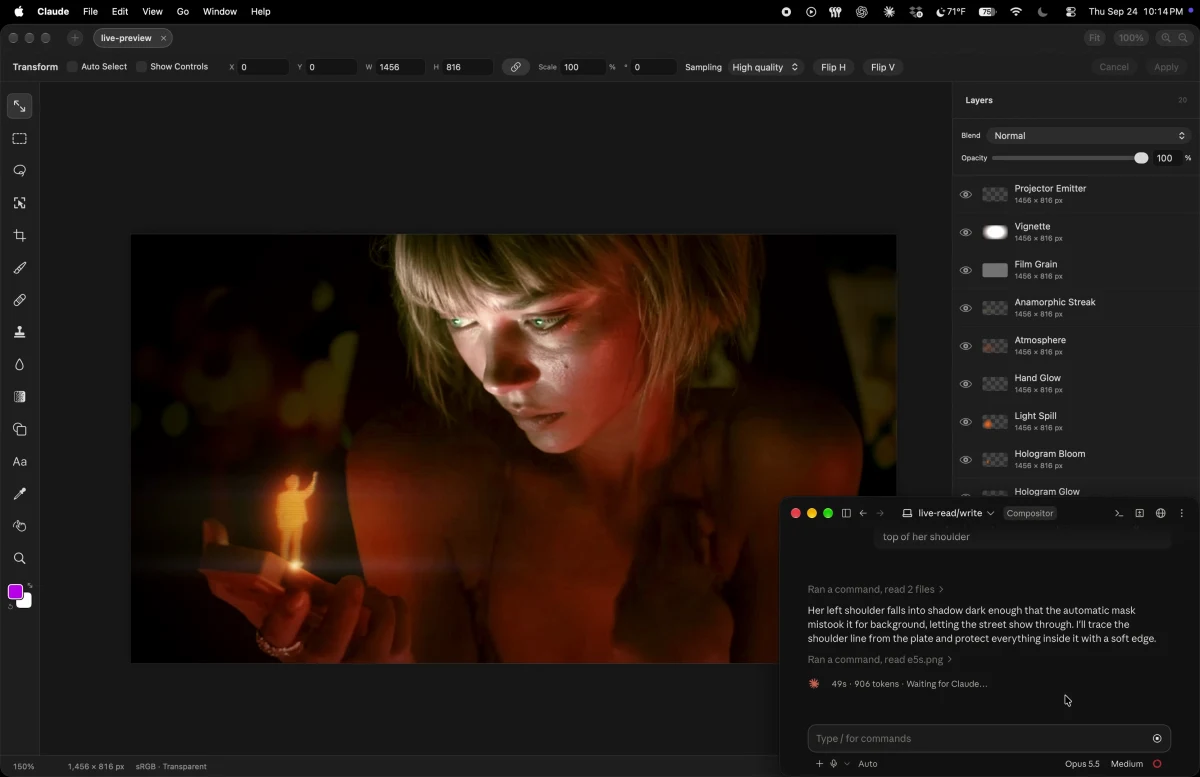The height and width of the screenshot is (777, 1200).
Task: Click the Flip H button
Action: point(833,67)
